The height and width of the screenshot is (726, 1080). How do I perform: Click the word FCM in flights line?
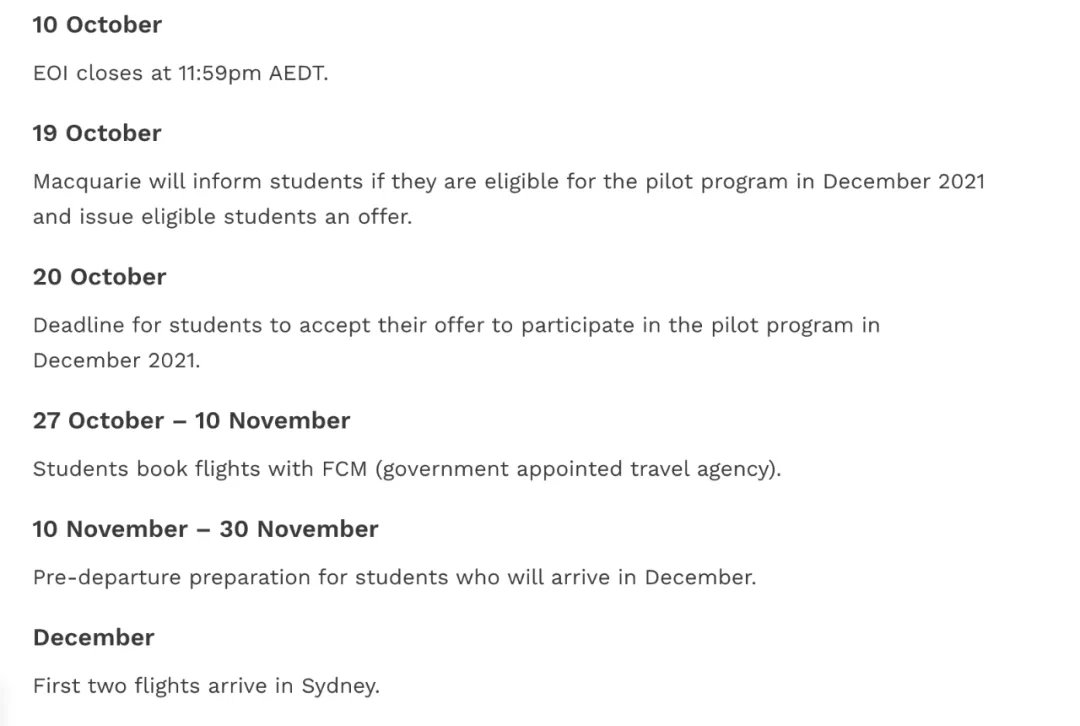tap(344, 469)
